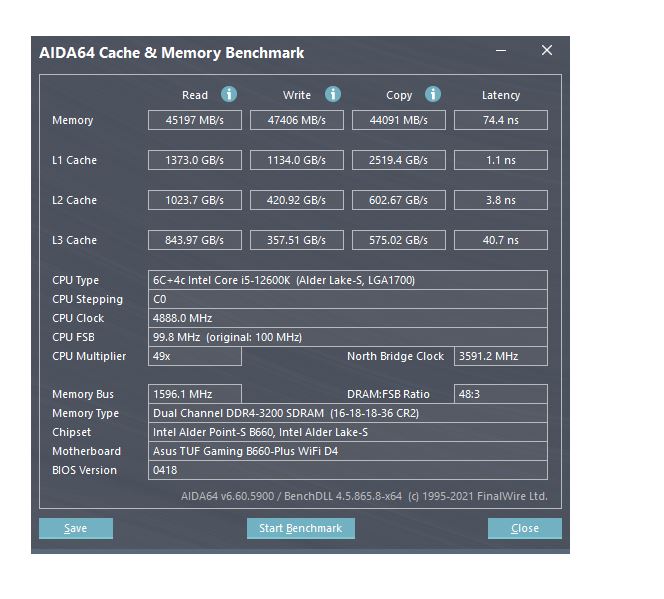The width and height of the screenshot is (664, 599).
Task: Select L1 Cache read 1373.0 GB/s
Action: click(x=195, y=160)
